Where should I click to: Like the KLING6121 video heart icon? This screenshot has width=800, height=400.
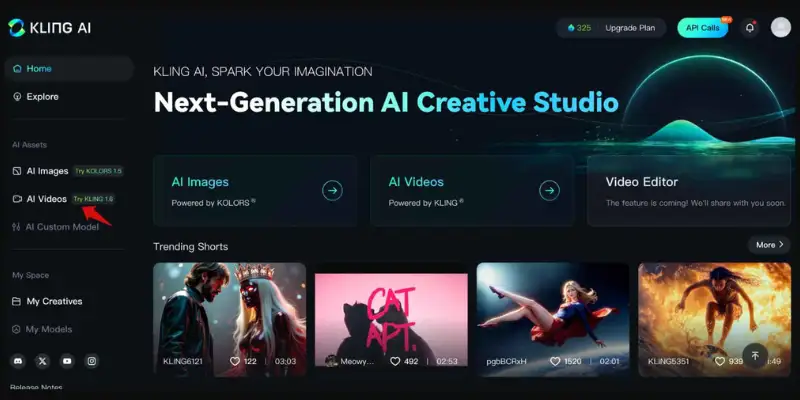pos(235,361)
